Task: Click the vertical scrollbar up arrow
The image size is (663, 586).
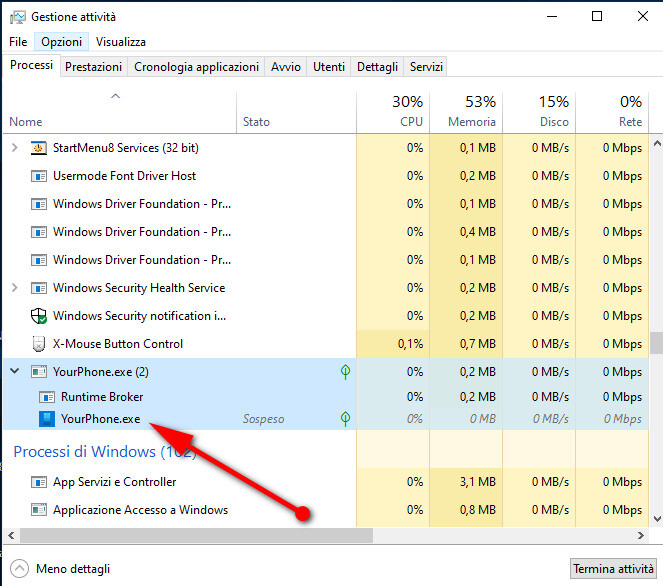Action: coord(657,144)
